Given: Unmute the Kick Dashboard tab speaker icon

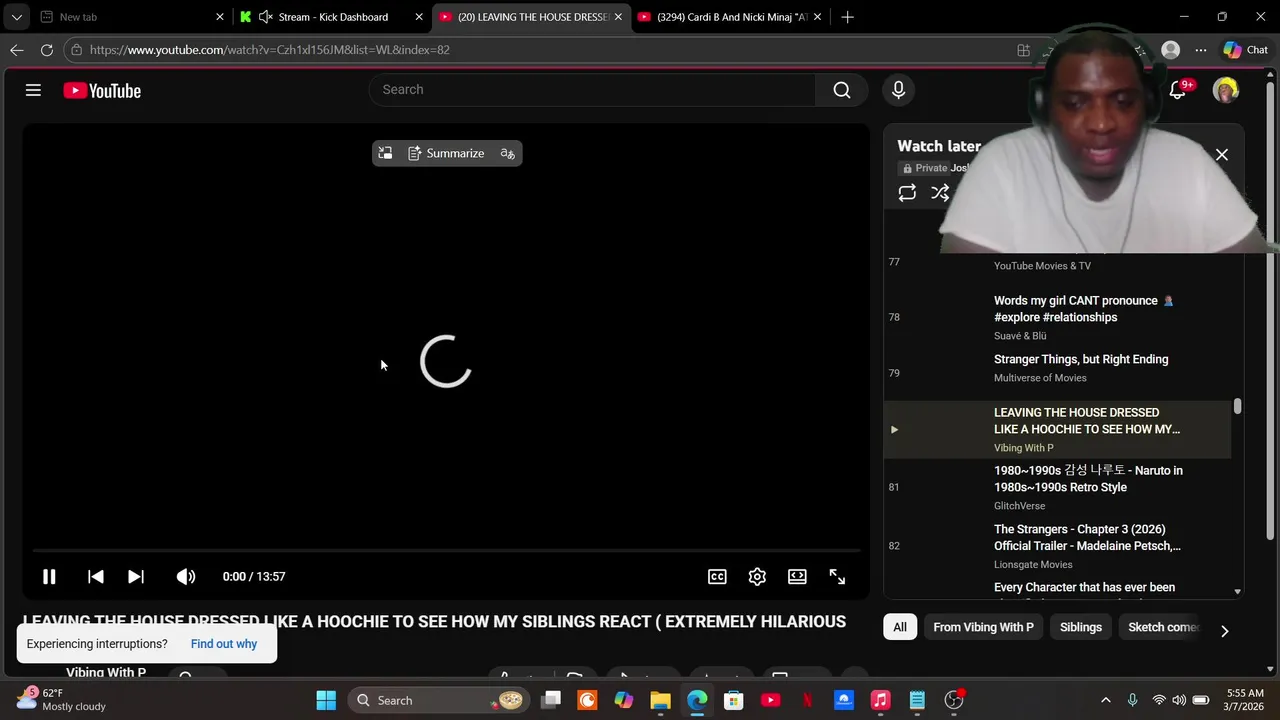Looking at the screenshot, I should (265, 17).
